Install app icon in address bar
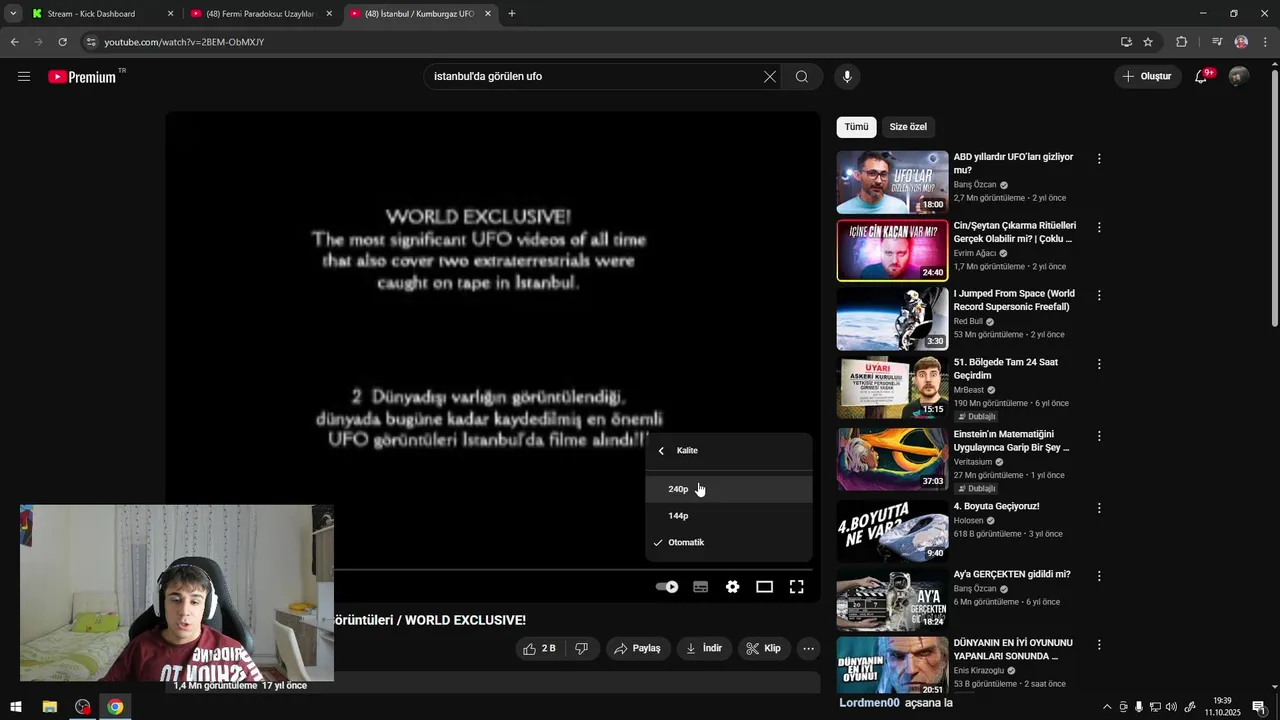This screenshot has width=1280, height=720. click(x=1126, y=42)
